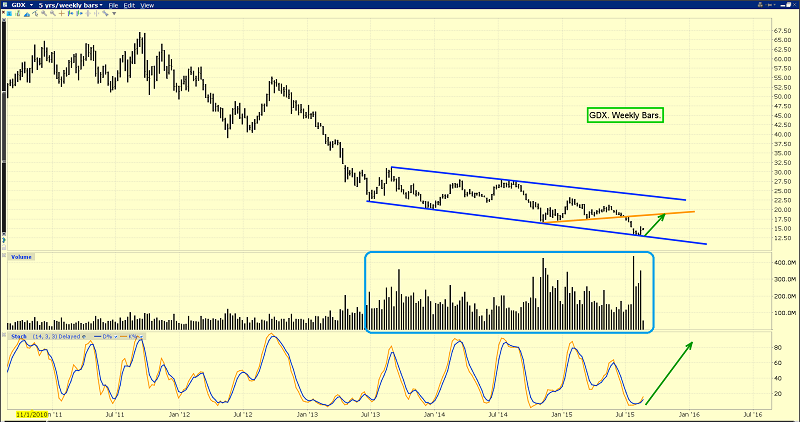This screenshot has height=422, width=800.
Task: Click the blue mountain area chart icon
Action: pos(27,14)
